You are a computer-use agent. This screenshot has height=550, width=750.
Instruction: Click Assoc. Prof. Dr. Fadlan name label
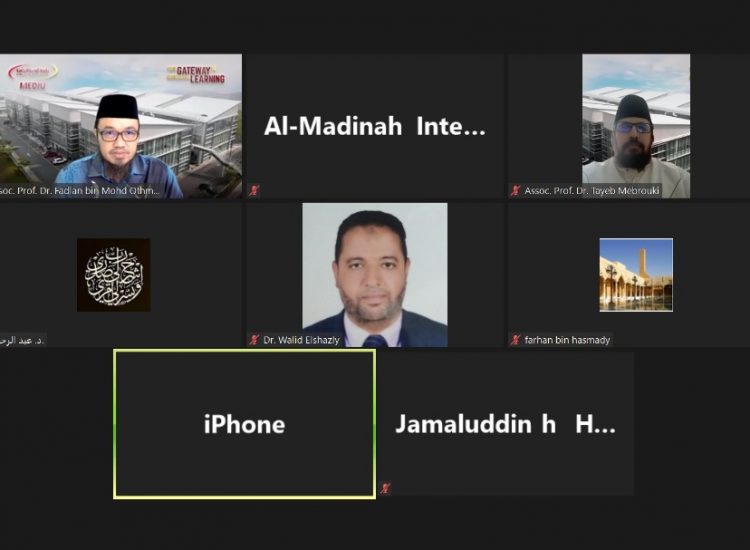point(79,190)
